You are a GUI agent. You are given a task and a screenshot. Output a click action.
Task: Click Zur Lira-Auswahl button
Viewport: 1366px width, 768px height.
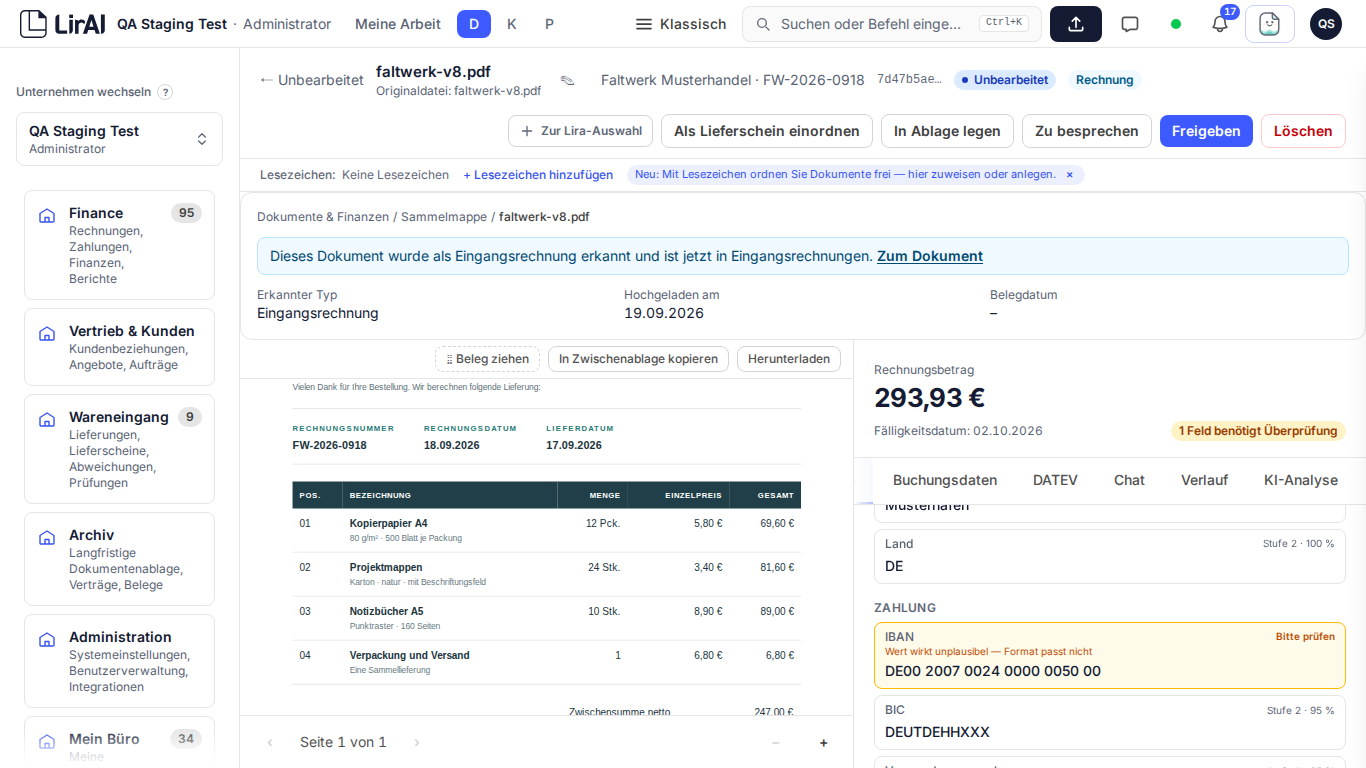tap(581, 131)
